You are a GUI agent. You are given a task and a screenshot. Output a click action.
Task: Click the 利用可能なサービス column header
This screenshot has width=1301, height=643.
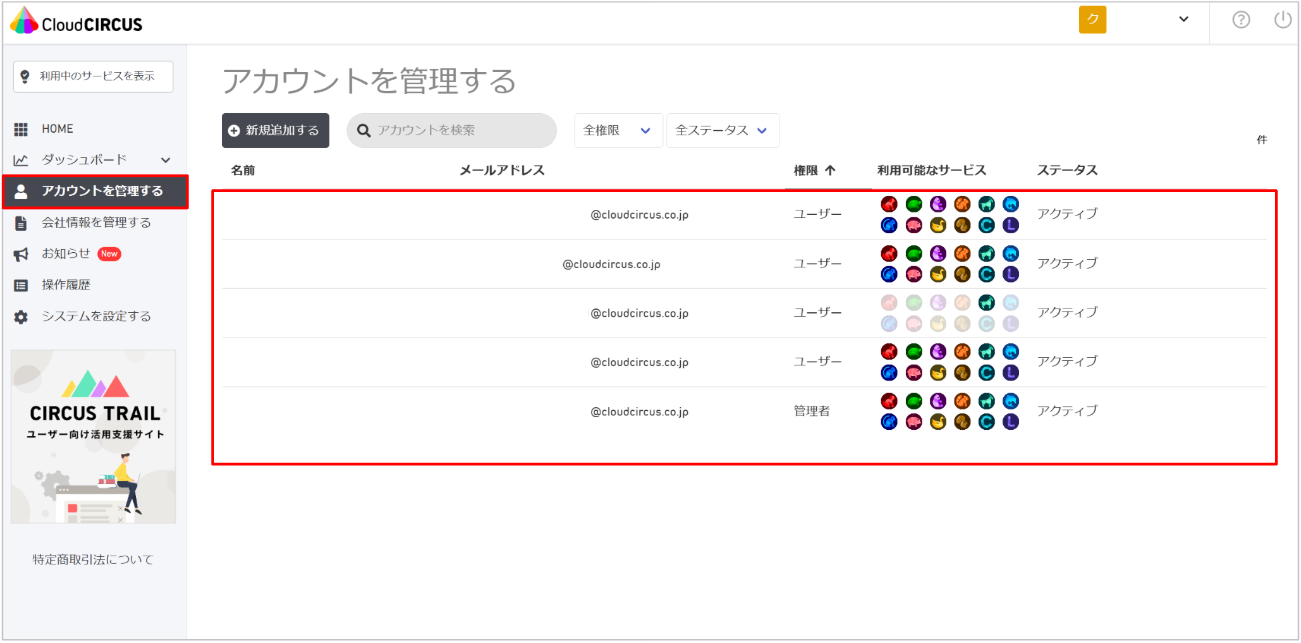tap(932, 170)
